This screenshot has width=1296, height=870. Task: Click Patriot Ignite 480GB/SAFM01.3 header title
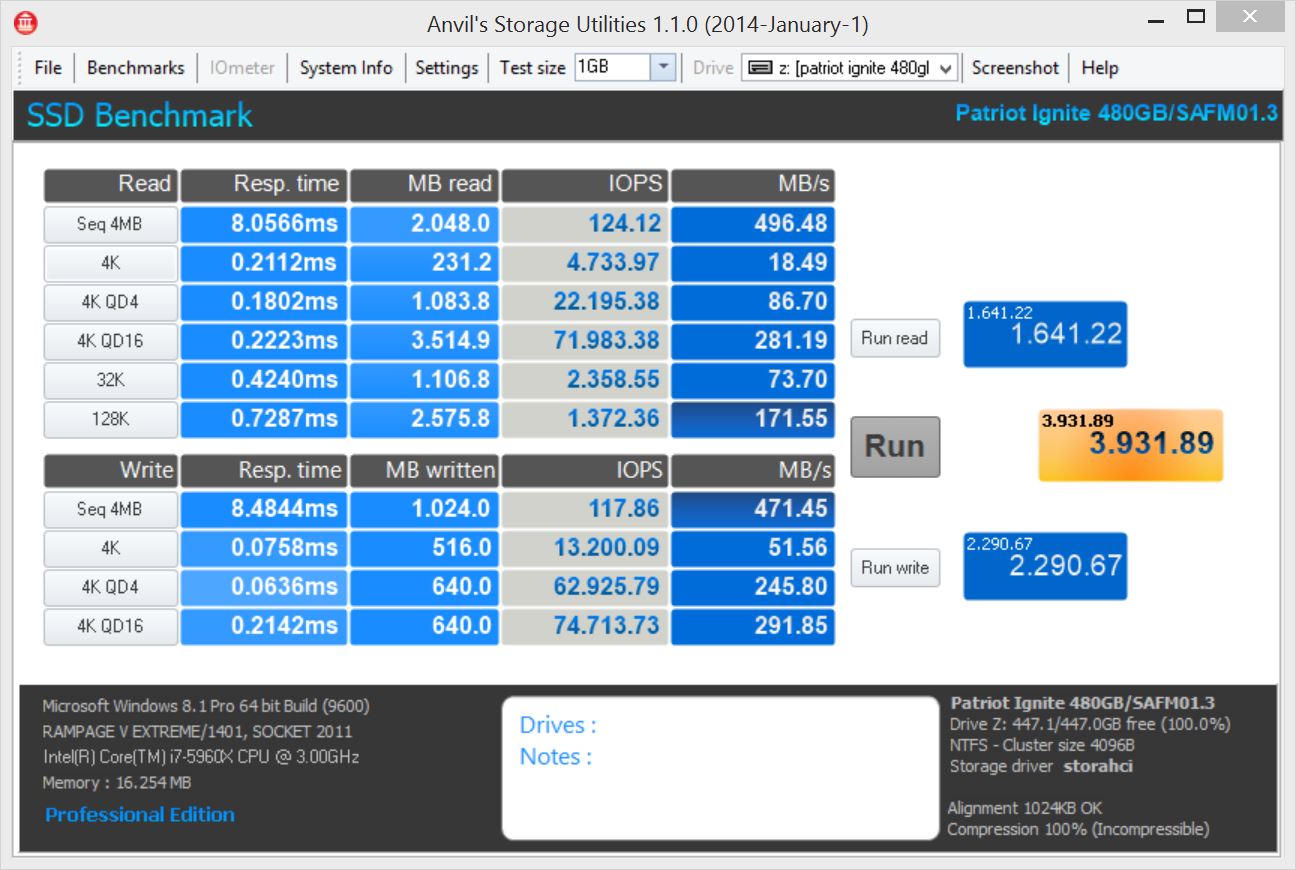1116,114
